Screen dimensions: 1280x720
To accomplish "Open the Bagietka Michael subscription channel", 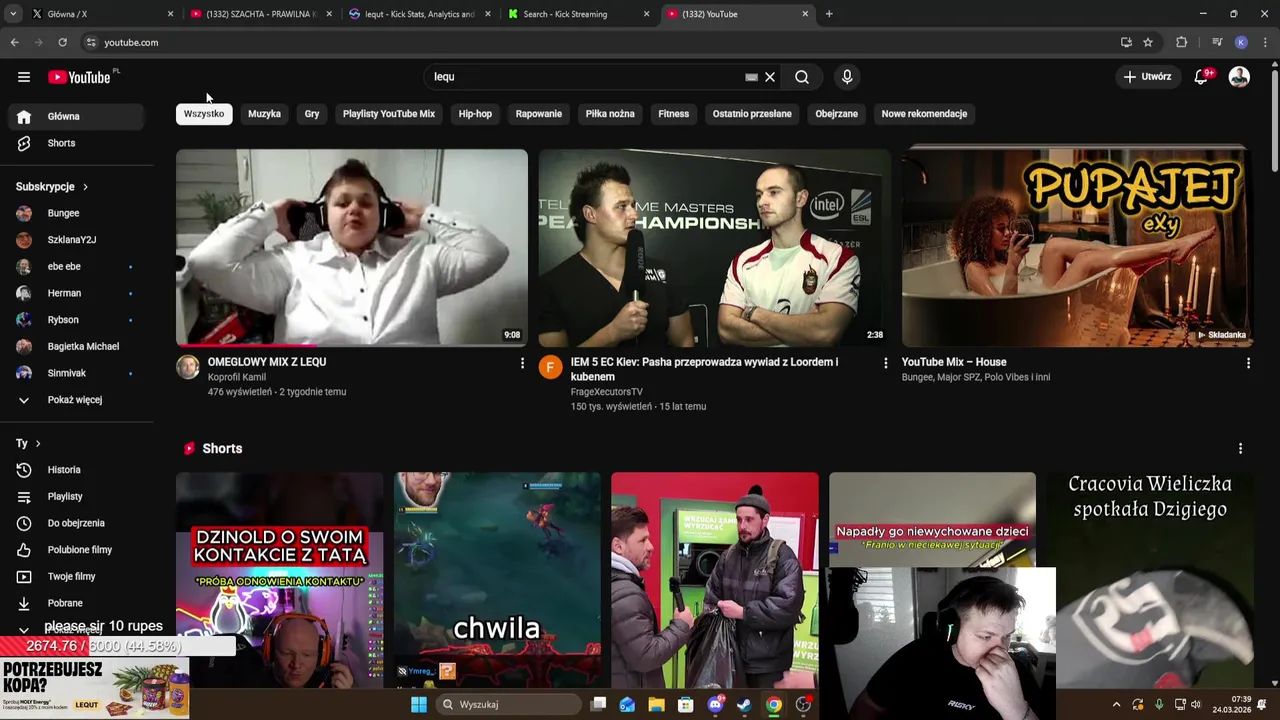I will (x=76, y=346).
